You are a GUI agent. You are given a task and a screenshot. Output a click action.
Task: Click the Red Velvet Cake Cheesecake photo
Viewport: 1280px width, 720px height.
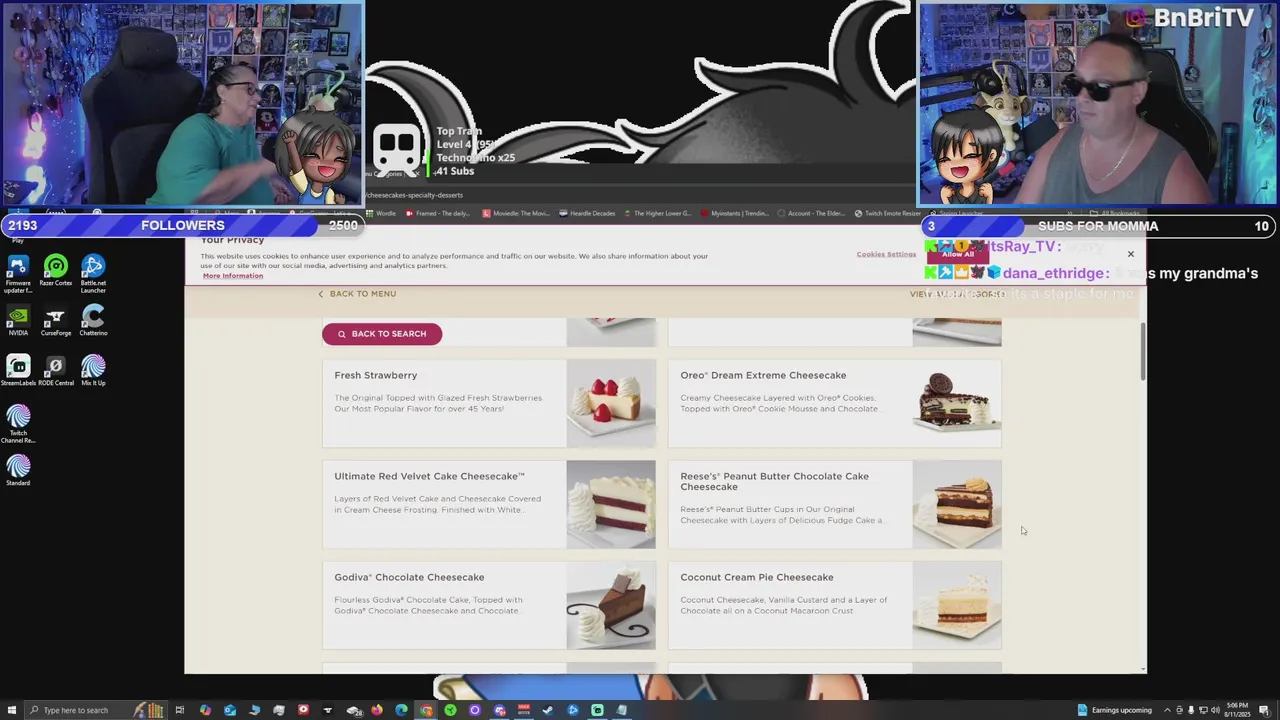[x=611, y=505]
